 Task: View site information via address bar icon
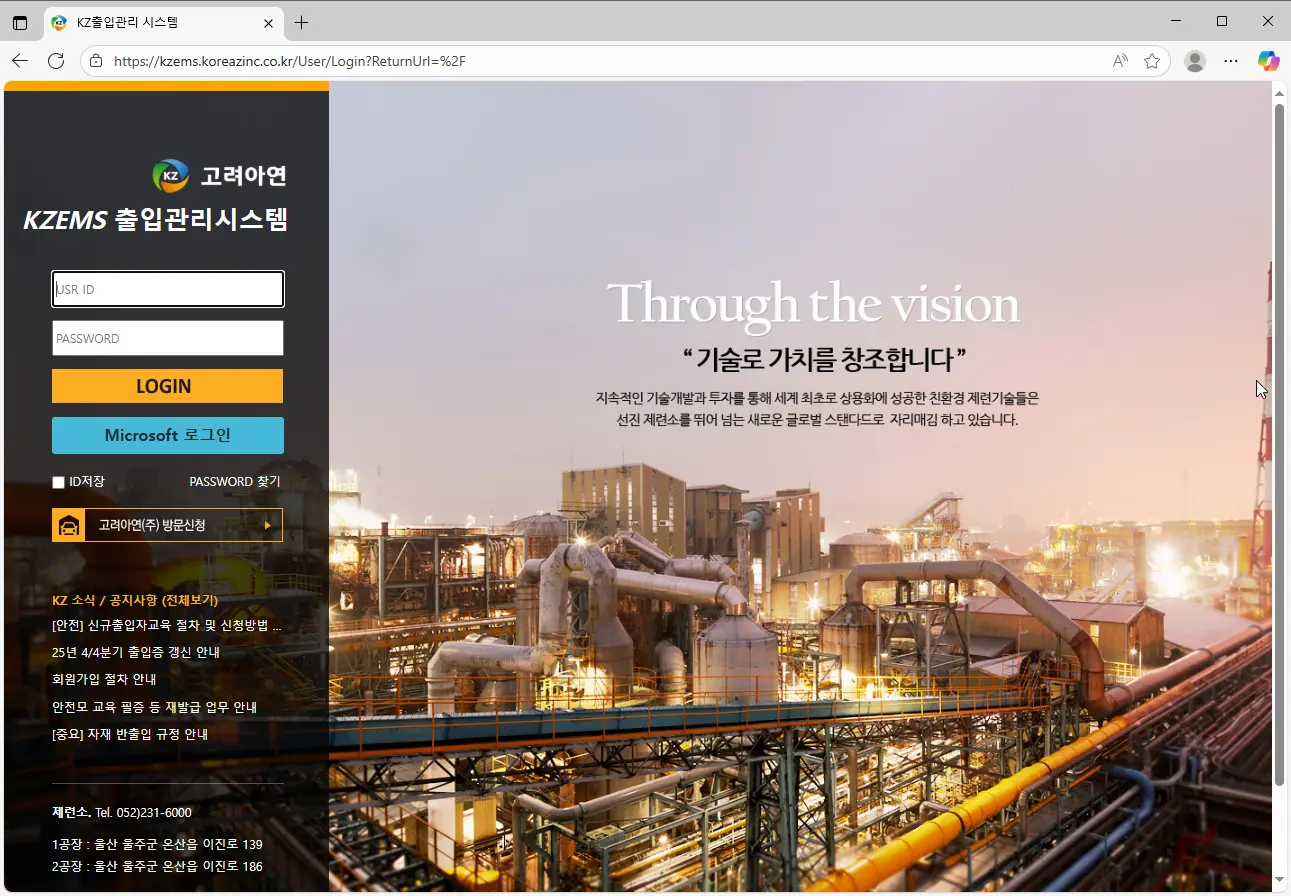pyautogui.click(x=95, y=60)
